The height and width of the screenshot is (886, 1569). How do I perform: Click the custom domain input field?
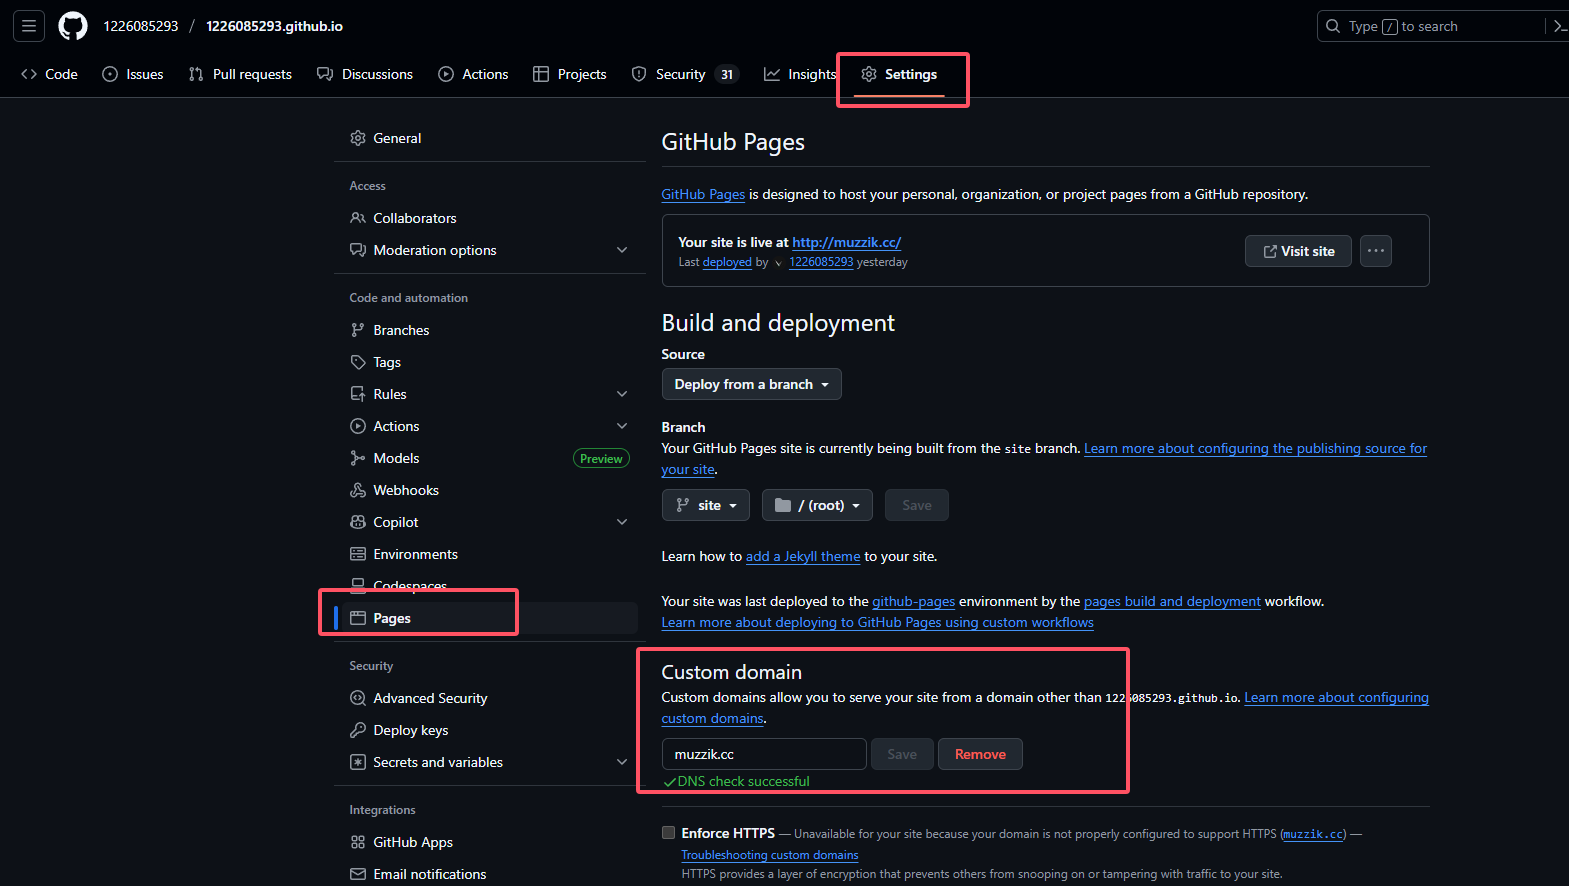pyautogui.click(x=764, y=754)
